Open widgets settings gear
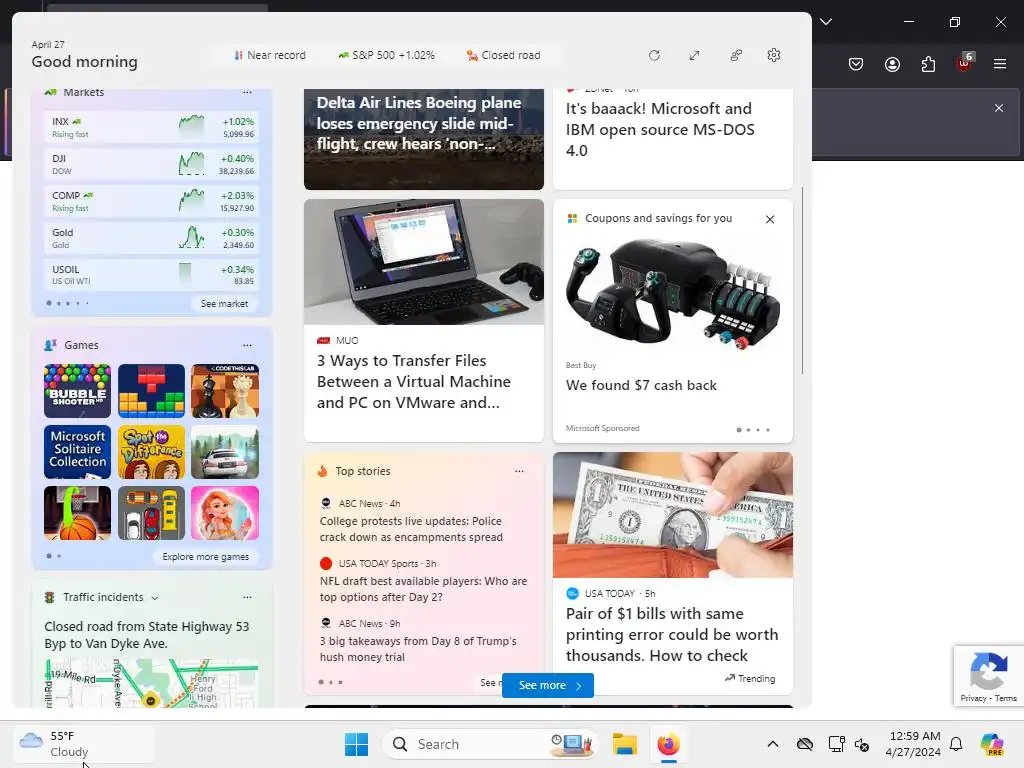 (x=774, y=56)
